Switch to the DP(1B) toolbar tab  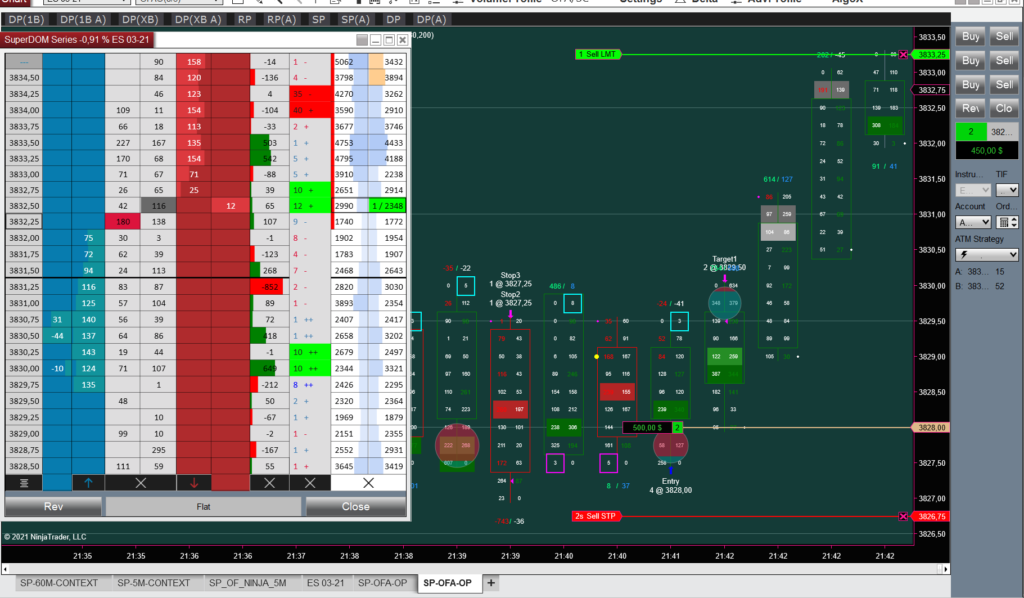(x=26, y=20)
